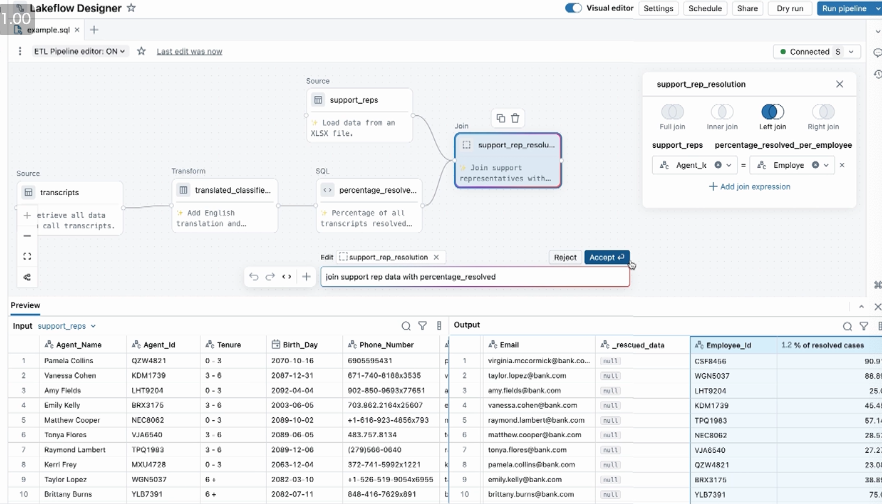Expand the input support_reps selector
The height and width of the screenshot is (504, 882).
[x=66, y=326]
